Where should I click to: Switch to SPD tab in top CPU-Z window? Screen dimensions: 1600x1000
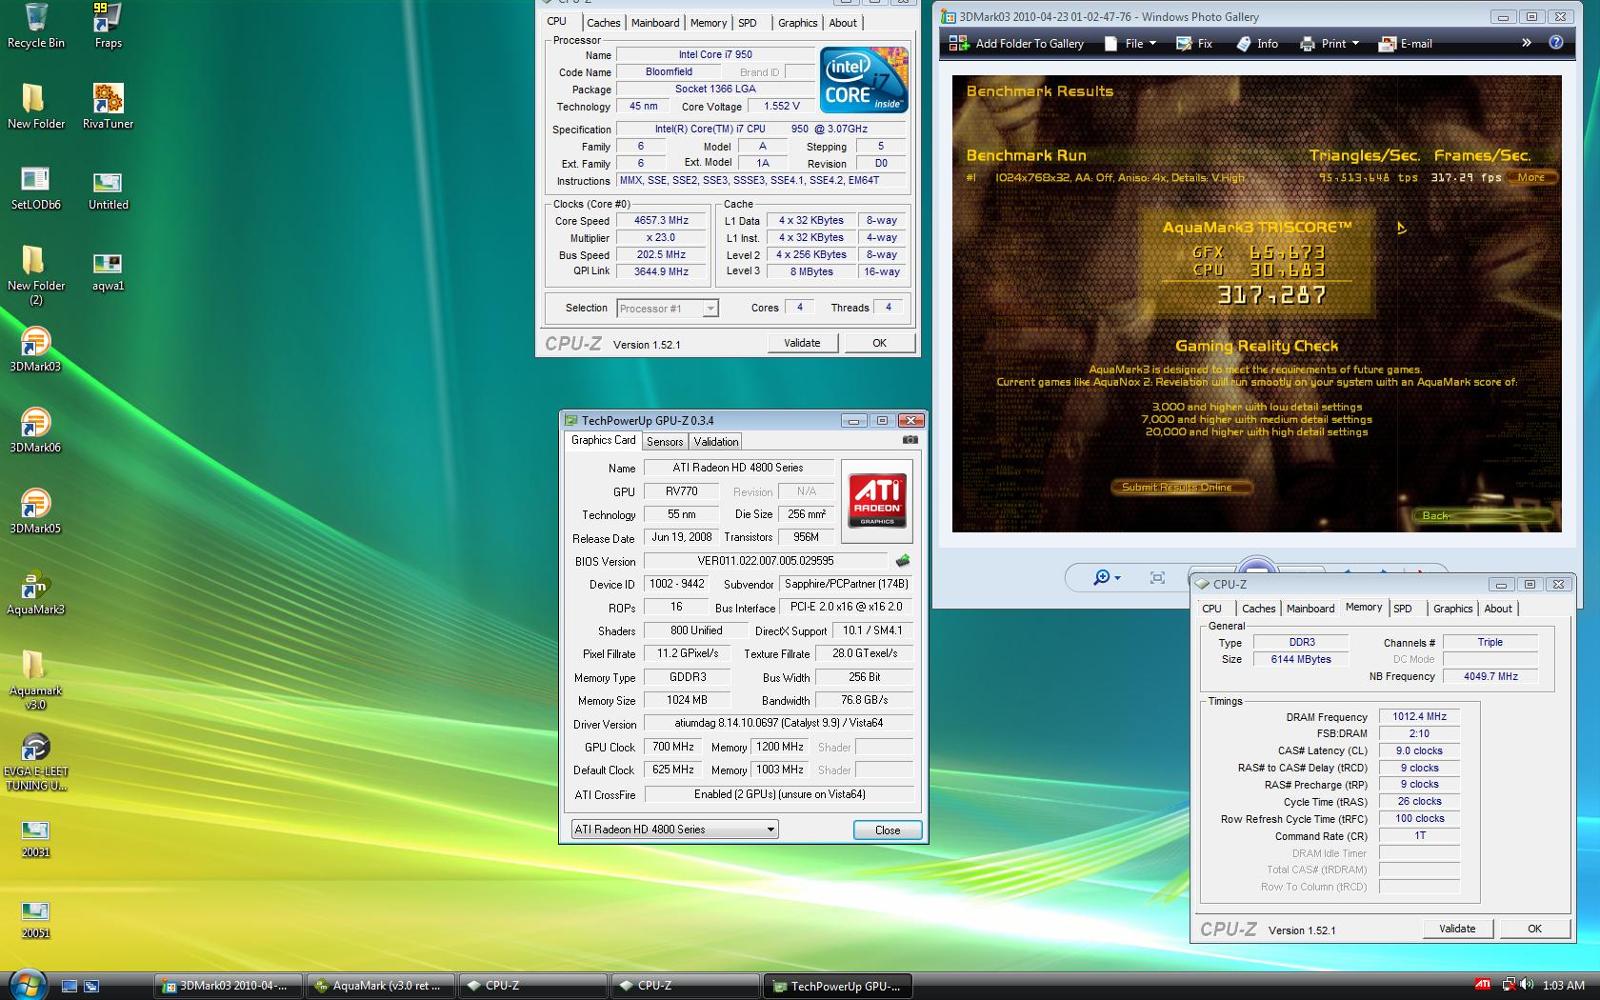(747, 23)
